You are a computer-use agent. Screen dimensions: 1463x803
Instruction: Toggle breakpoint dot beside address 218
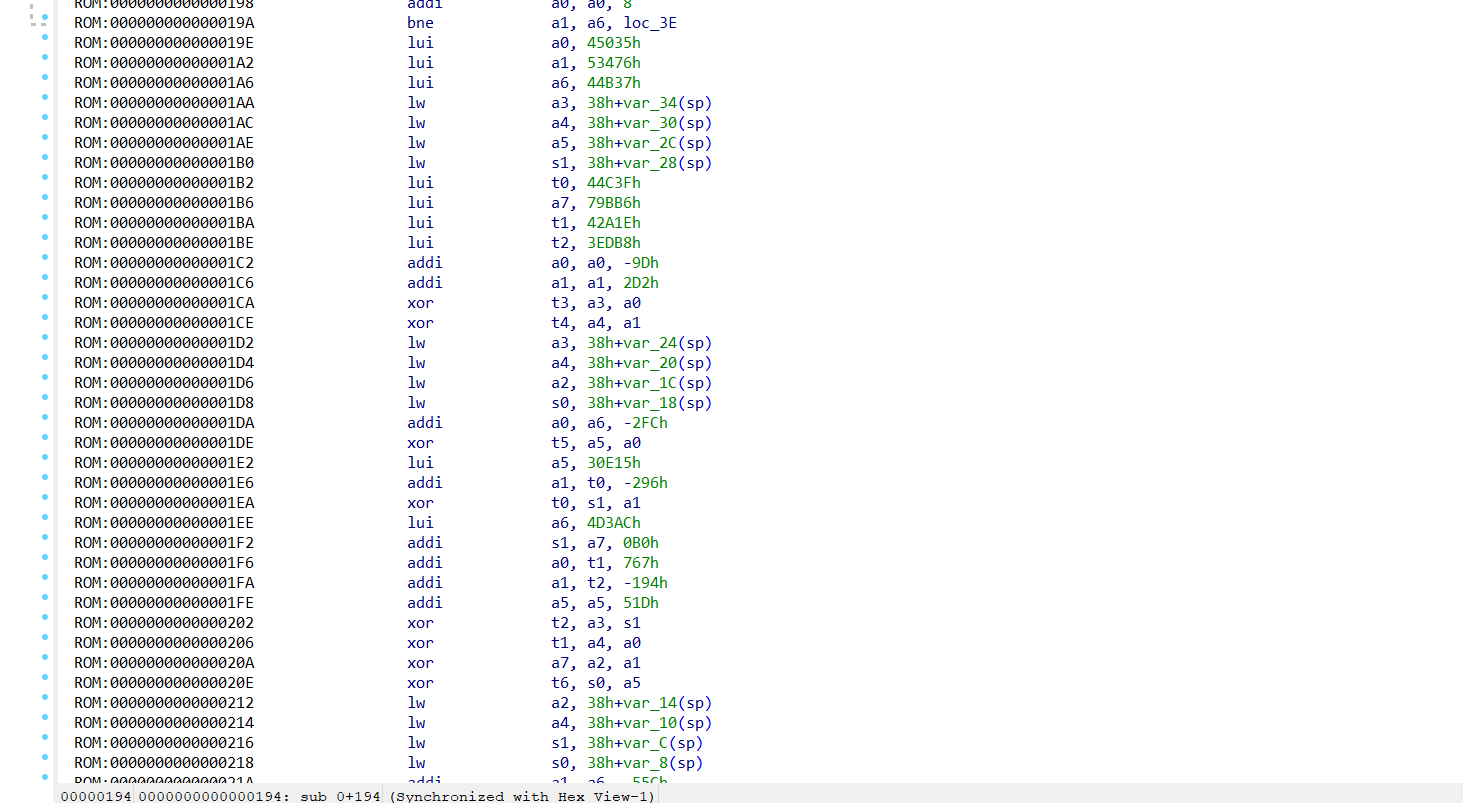pyautogui.click(x=45, y=757)
